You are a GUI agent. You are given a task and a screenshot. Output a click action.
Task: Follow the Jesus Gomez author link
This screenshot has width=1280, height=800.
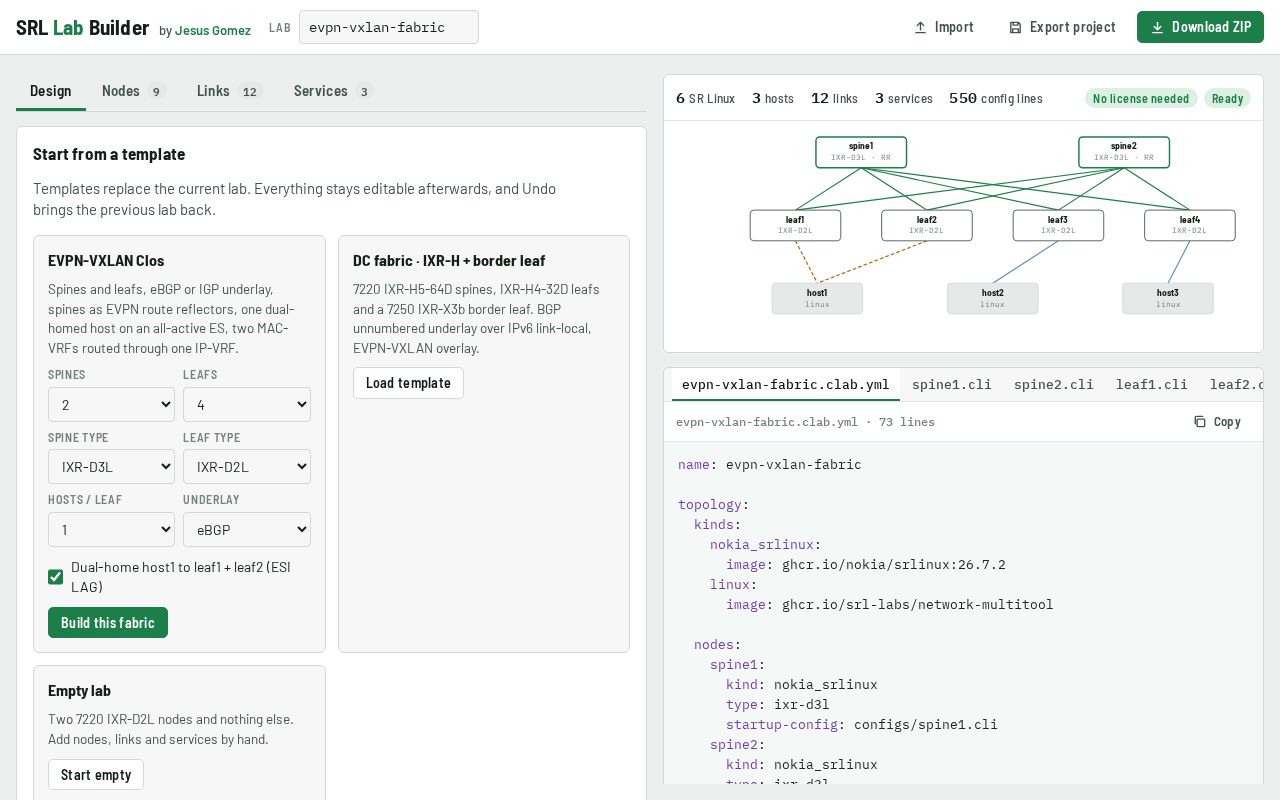click(x=213, y=31)
